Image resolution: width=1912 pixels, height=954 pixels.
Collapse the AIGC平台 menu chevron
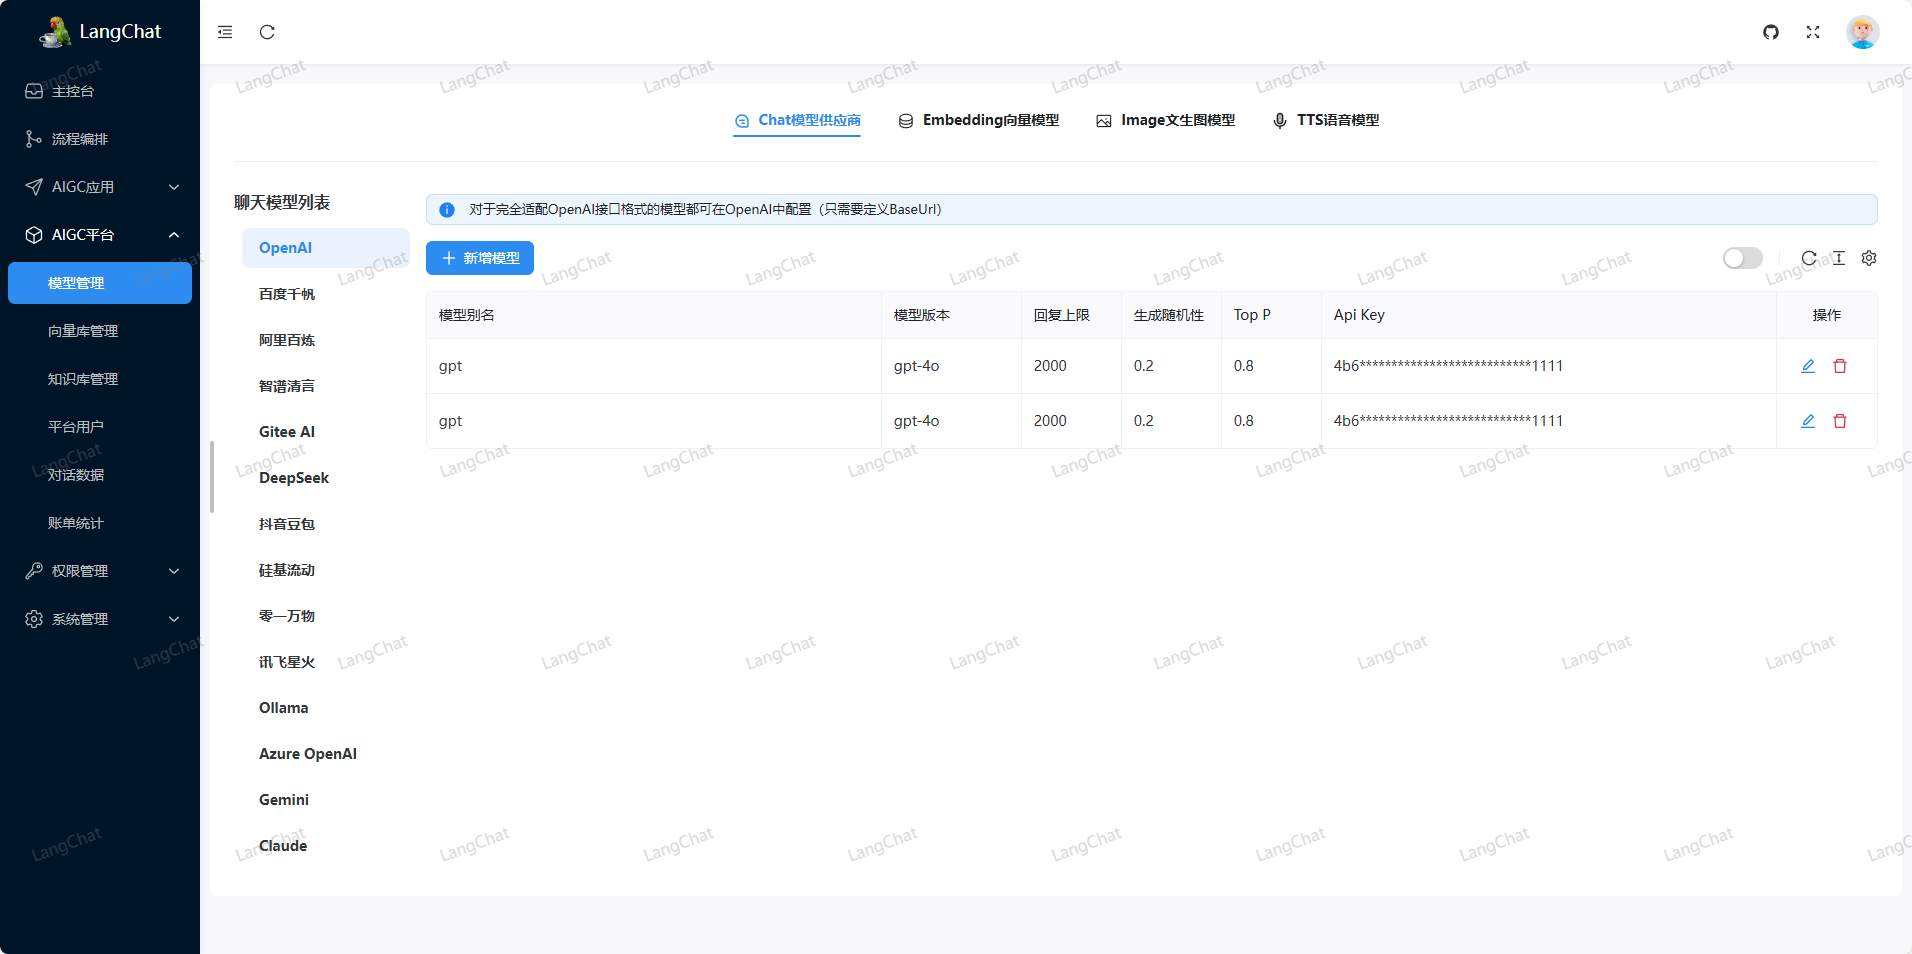click(174, 235)
